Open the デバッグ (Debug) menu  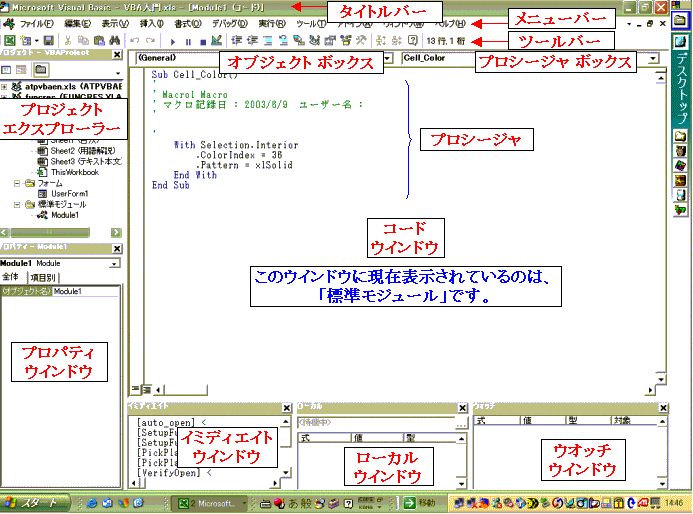tap(229, 22)
